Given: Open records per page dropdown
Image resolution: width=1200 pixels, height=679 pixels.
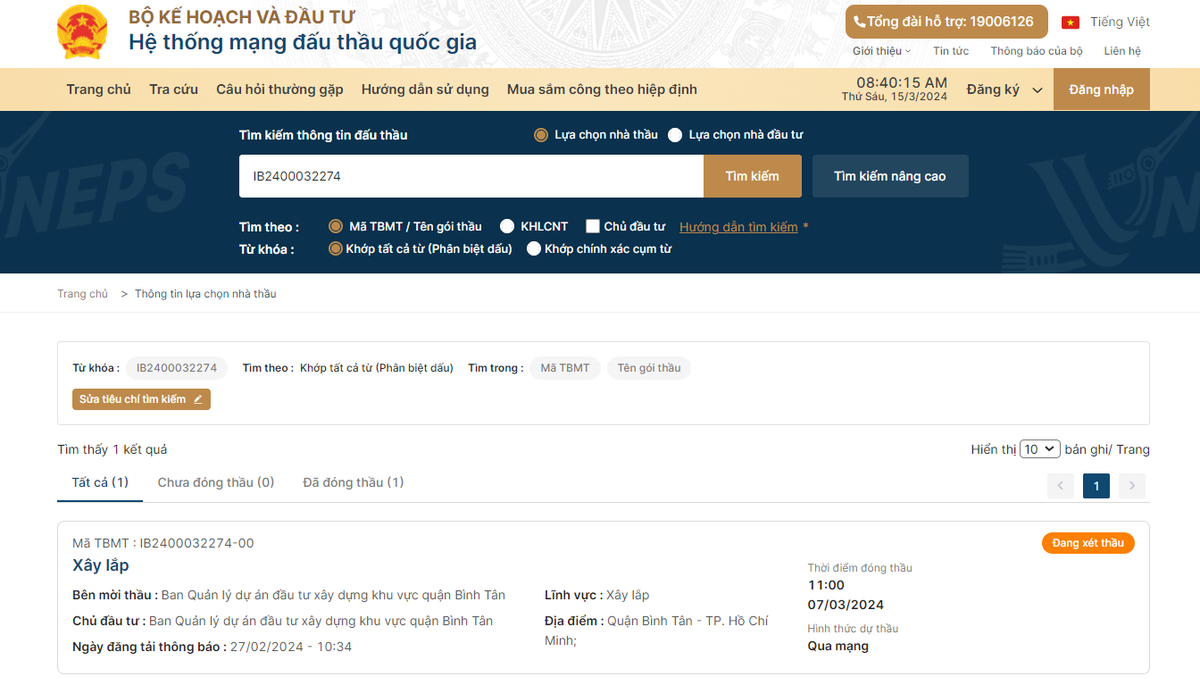Looking at the screenshot, I should coord(1039,450).
